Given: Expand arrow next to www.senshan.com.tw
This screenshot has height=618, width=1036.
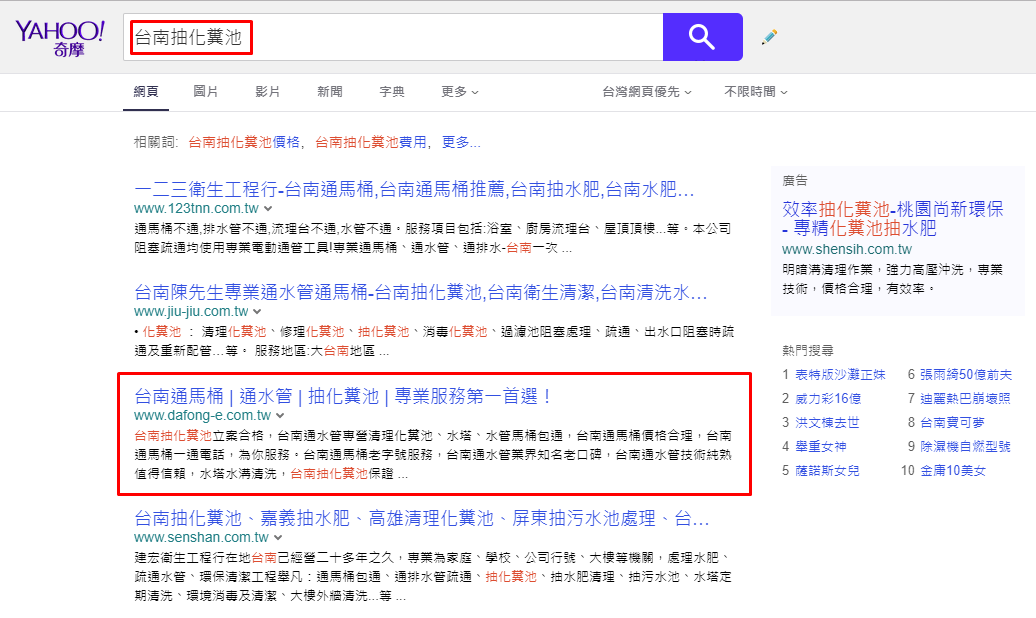Looking at the screenshot, I should pos(278,537).
